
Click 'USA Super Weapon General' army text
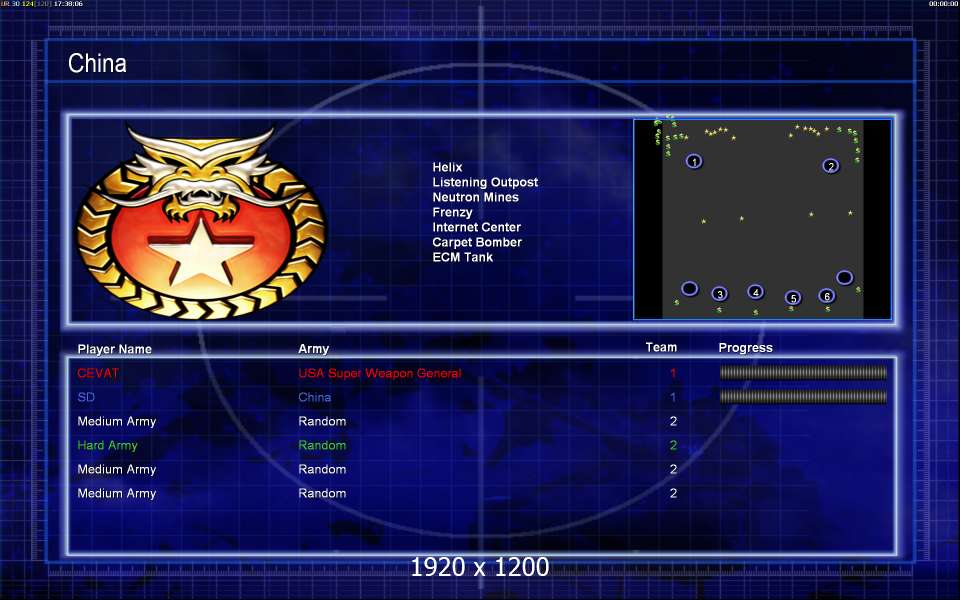click(x=380, y=373)
